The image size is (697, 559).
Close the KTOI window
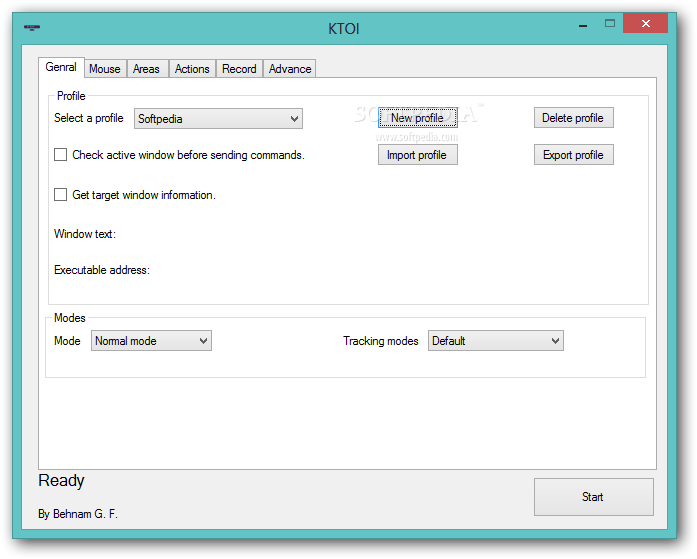pyautogui.click(x=645, y=23)
